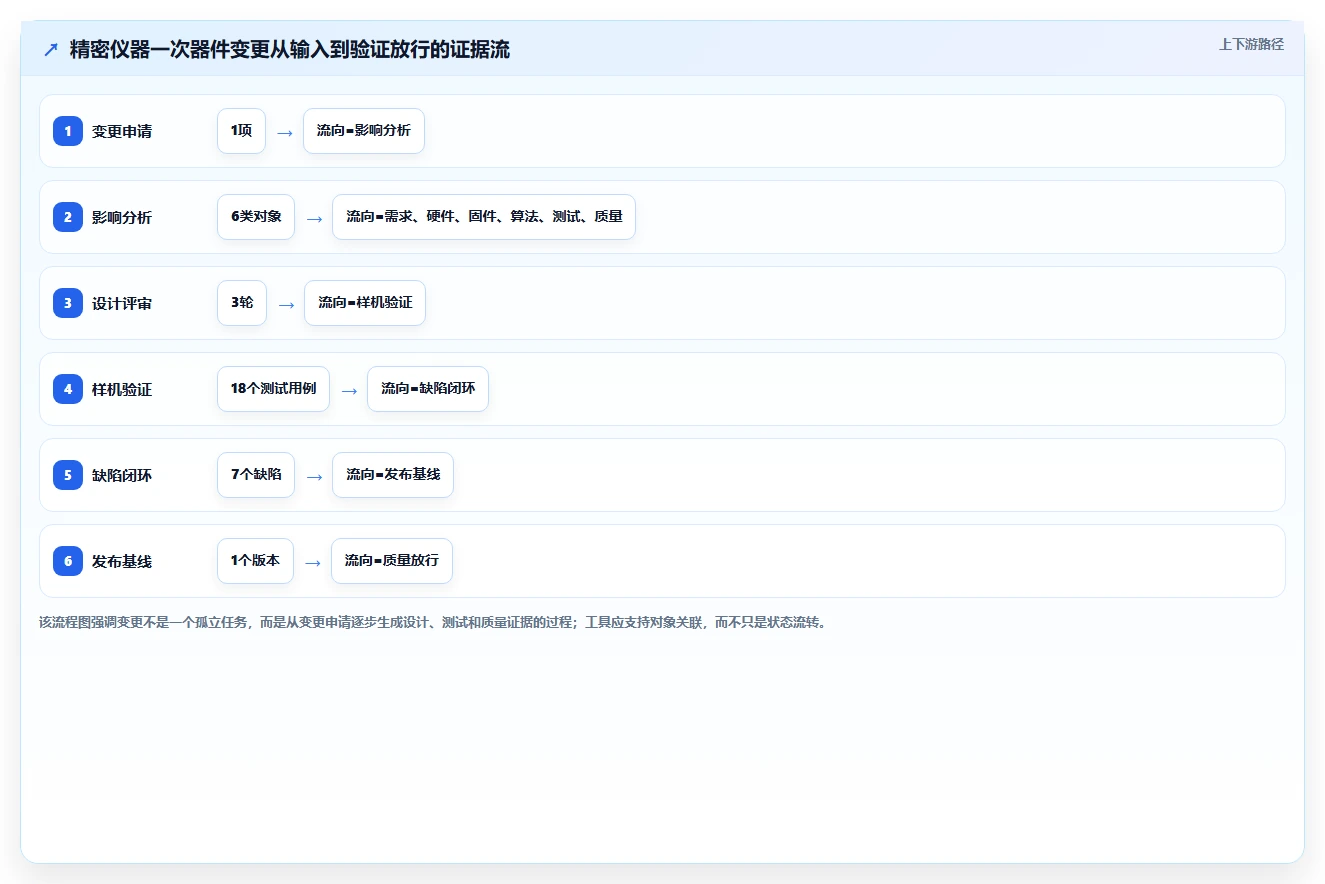Click the number 1 badge beside 变更申请
Viewport: 1325px width, 884px height.
coord(68,131)
